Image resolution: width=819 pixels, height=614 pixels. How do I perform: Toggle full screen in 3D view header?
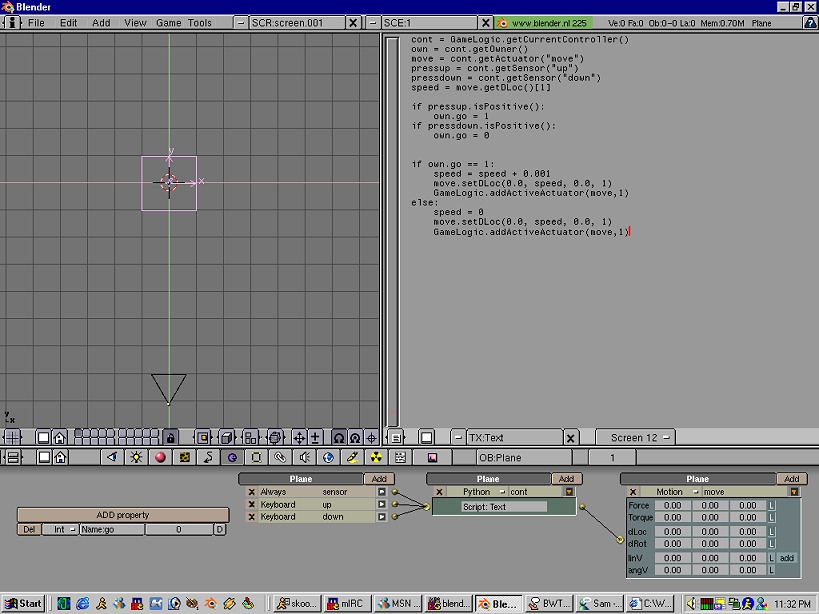tap(44, 438)
